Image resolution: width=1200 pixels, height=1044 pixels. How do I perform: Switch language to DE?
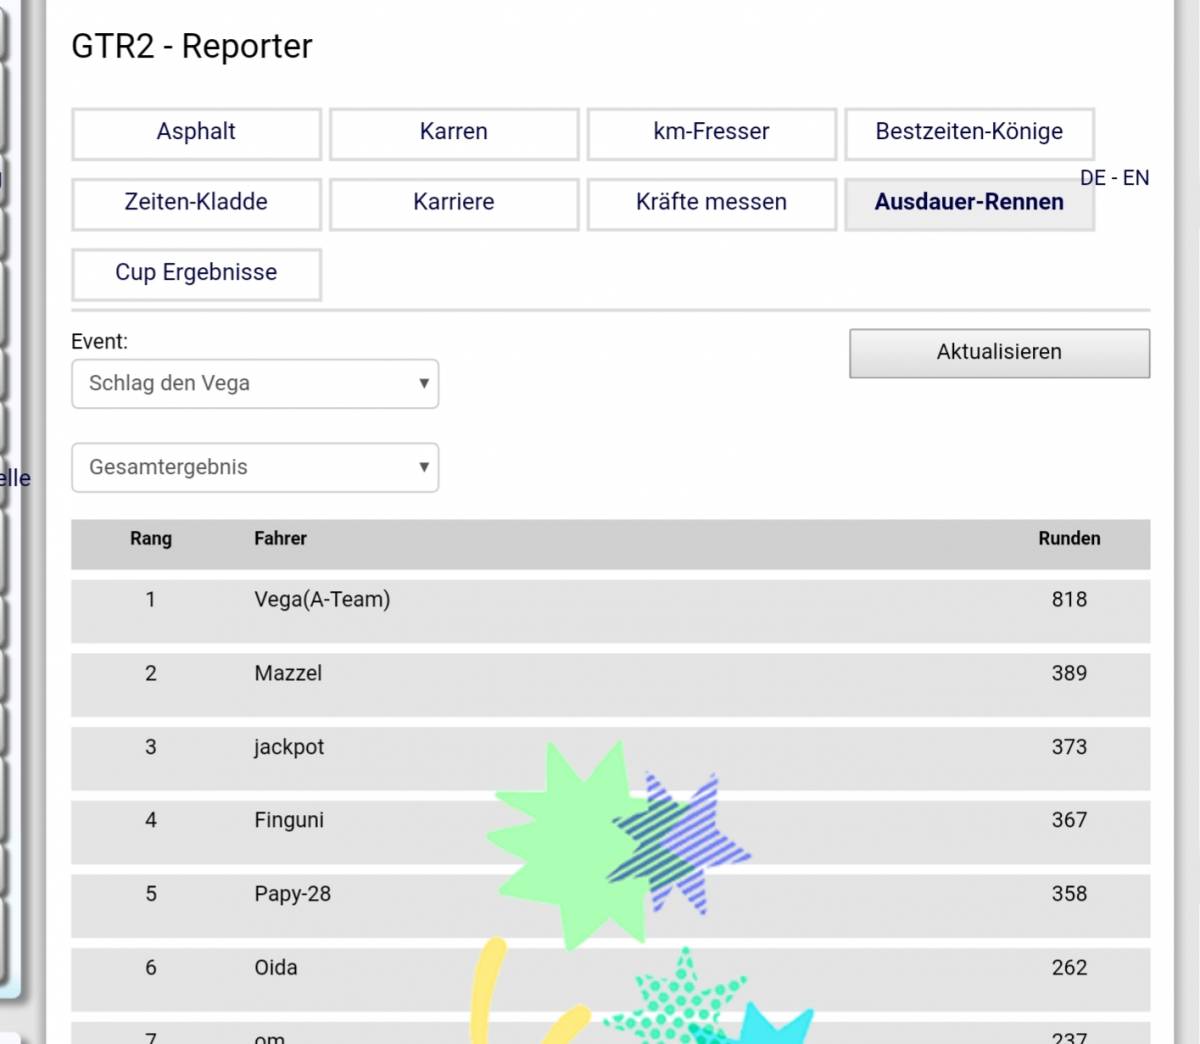[1092, 178]
